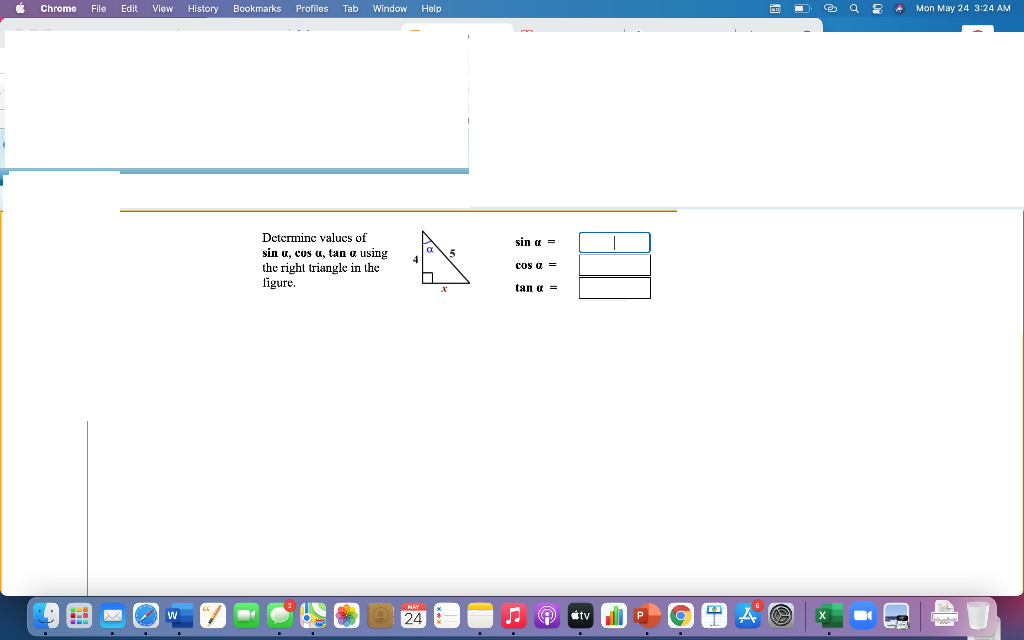Open the Calendar app showing May 24
This screenshot has width=1024, height=640.
pyautogui.click(x=413, y=615)
